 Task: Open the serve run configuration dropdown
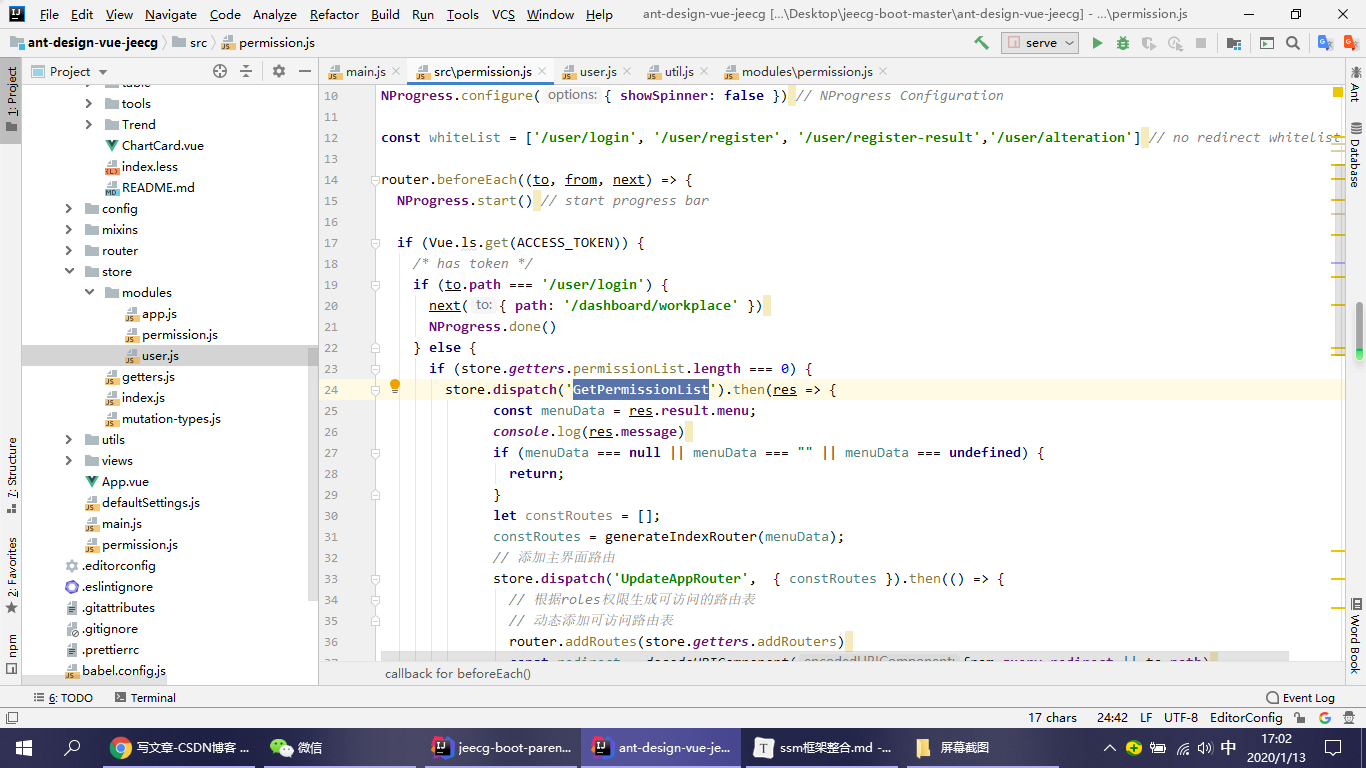point(1040,43)
